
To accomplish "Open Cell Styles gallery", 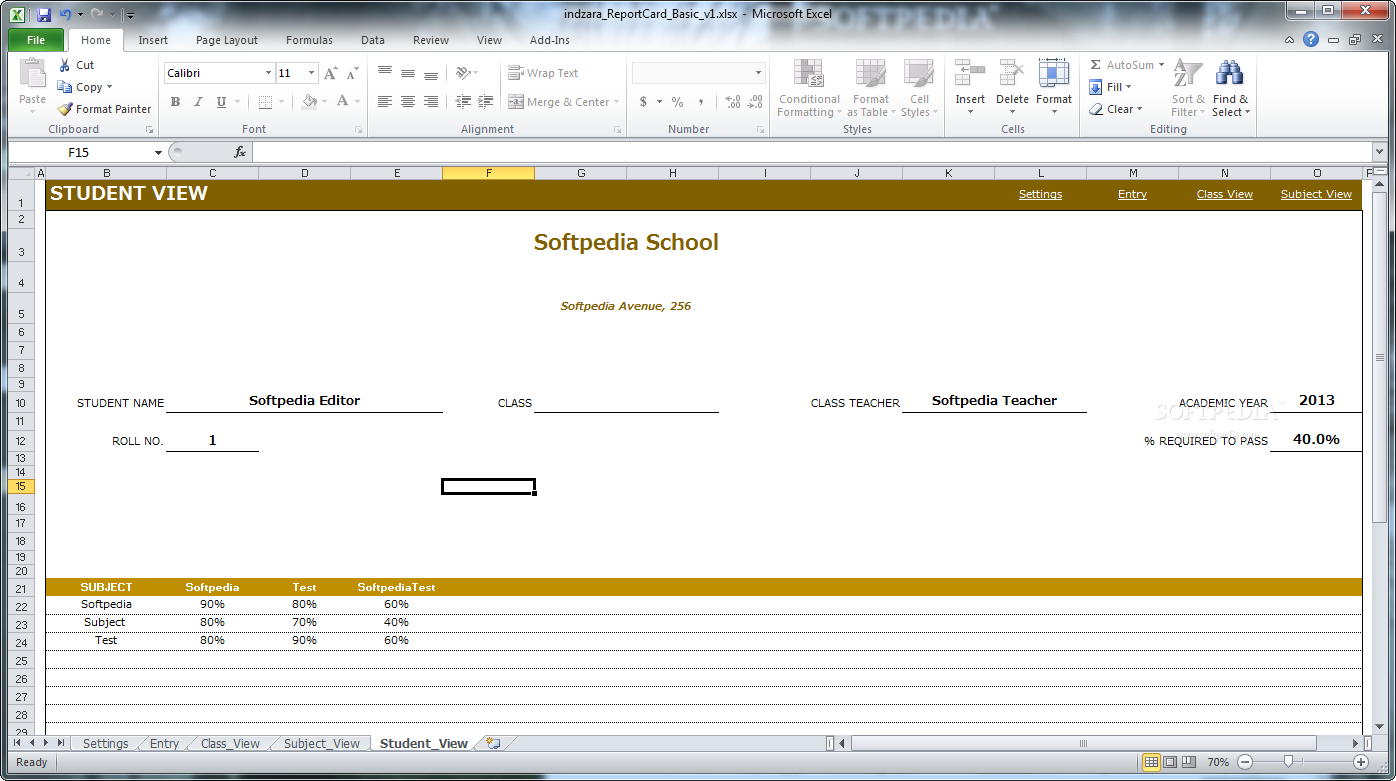I will click(x=919, y=89).
